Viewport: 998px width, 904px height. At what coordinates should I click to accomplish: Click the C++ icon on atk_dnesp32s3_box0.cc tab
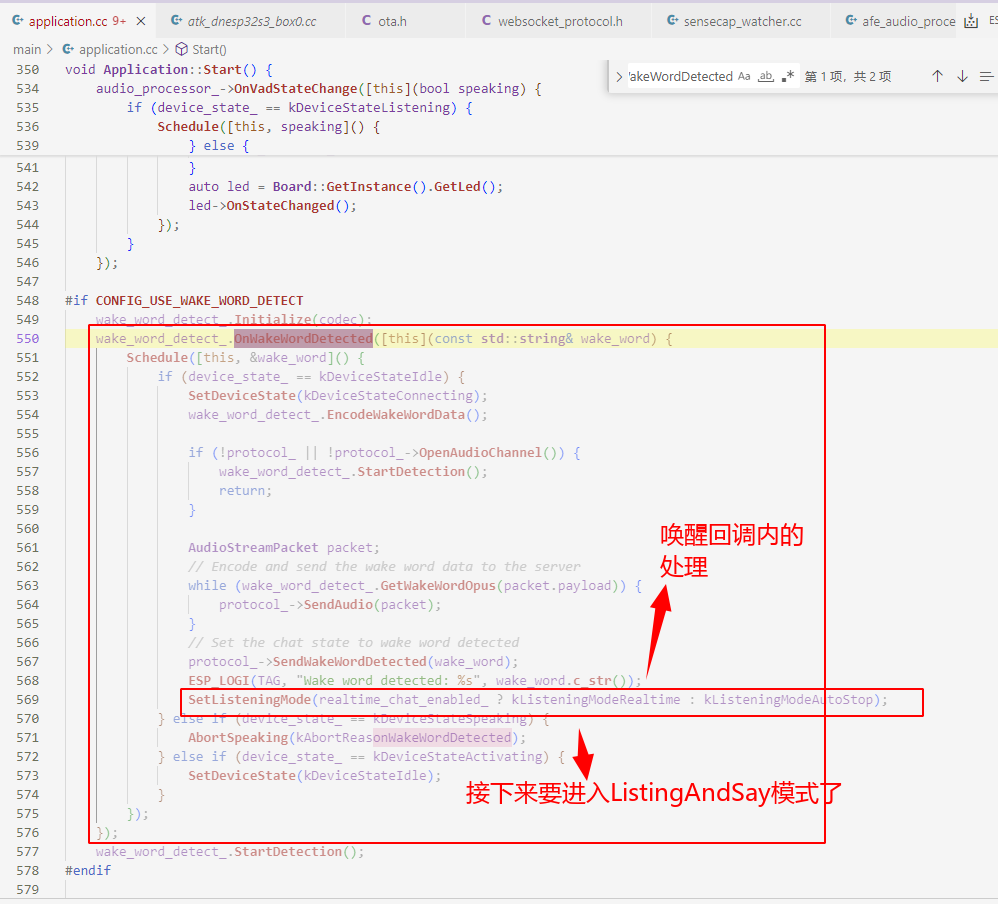[x=176, y=21]
